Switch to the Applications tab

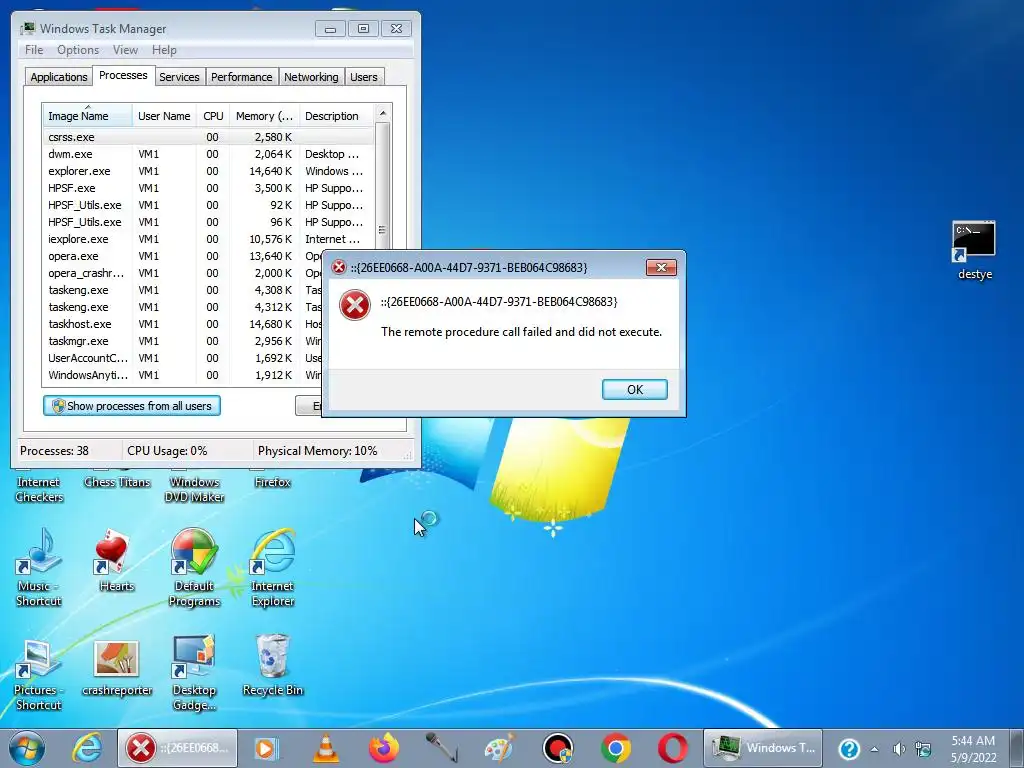click(59, 77)
